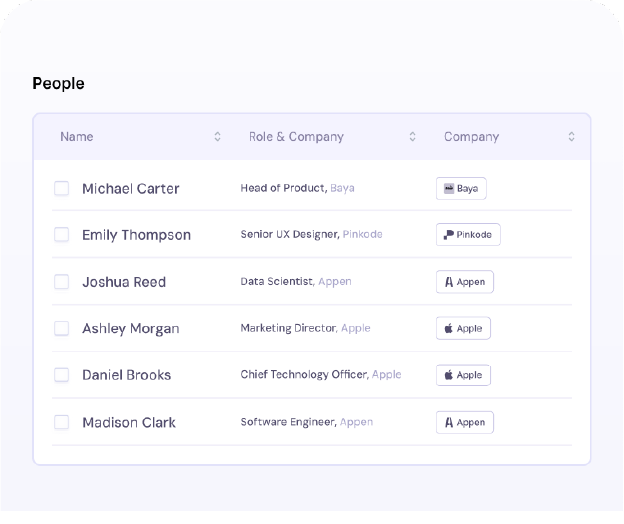This screenshot has width=624, height=524.
Task: Select the checkbox for Michael Carter
Action: point(62,188)
